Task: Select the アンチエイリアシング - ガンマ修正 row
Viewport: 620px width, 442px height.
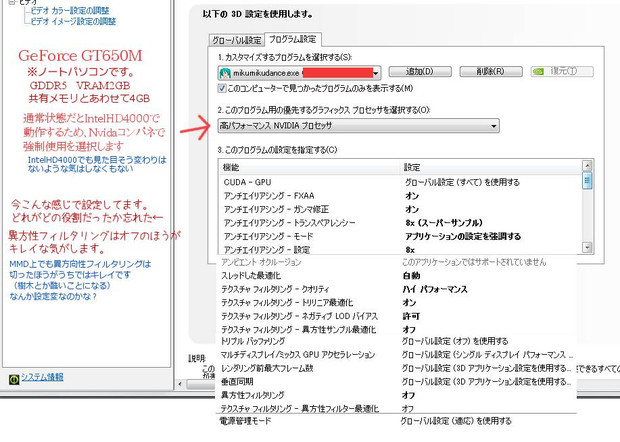Action: pyautogui.click(x=400, y=209)
